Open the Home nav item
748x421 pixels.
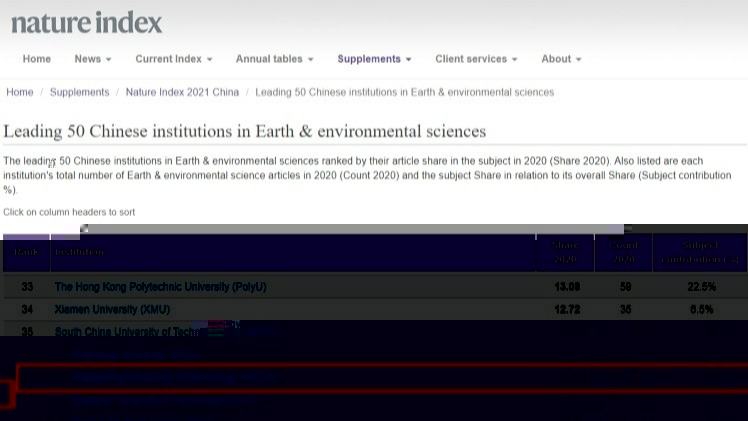(x=37, y=59)
